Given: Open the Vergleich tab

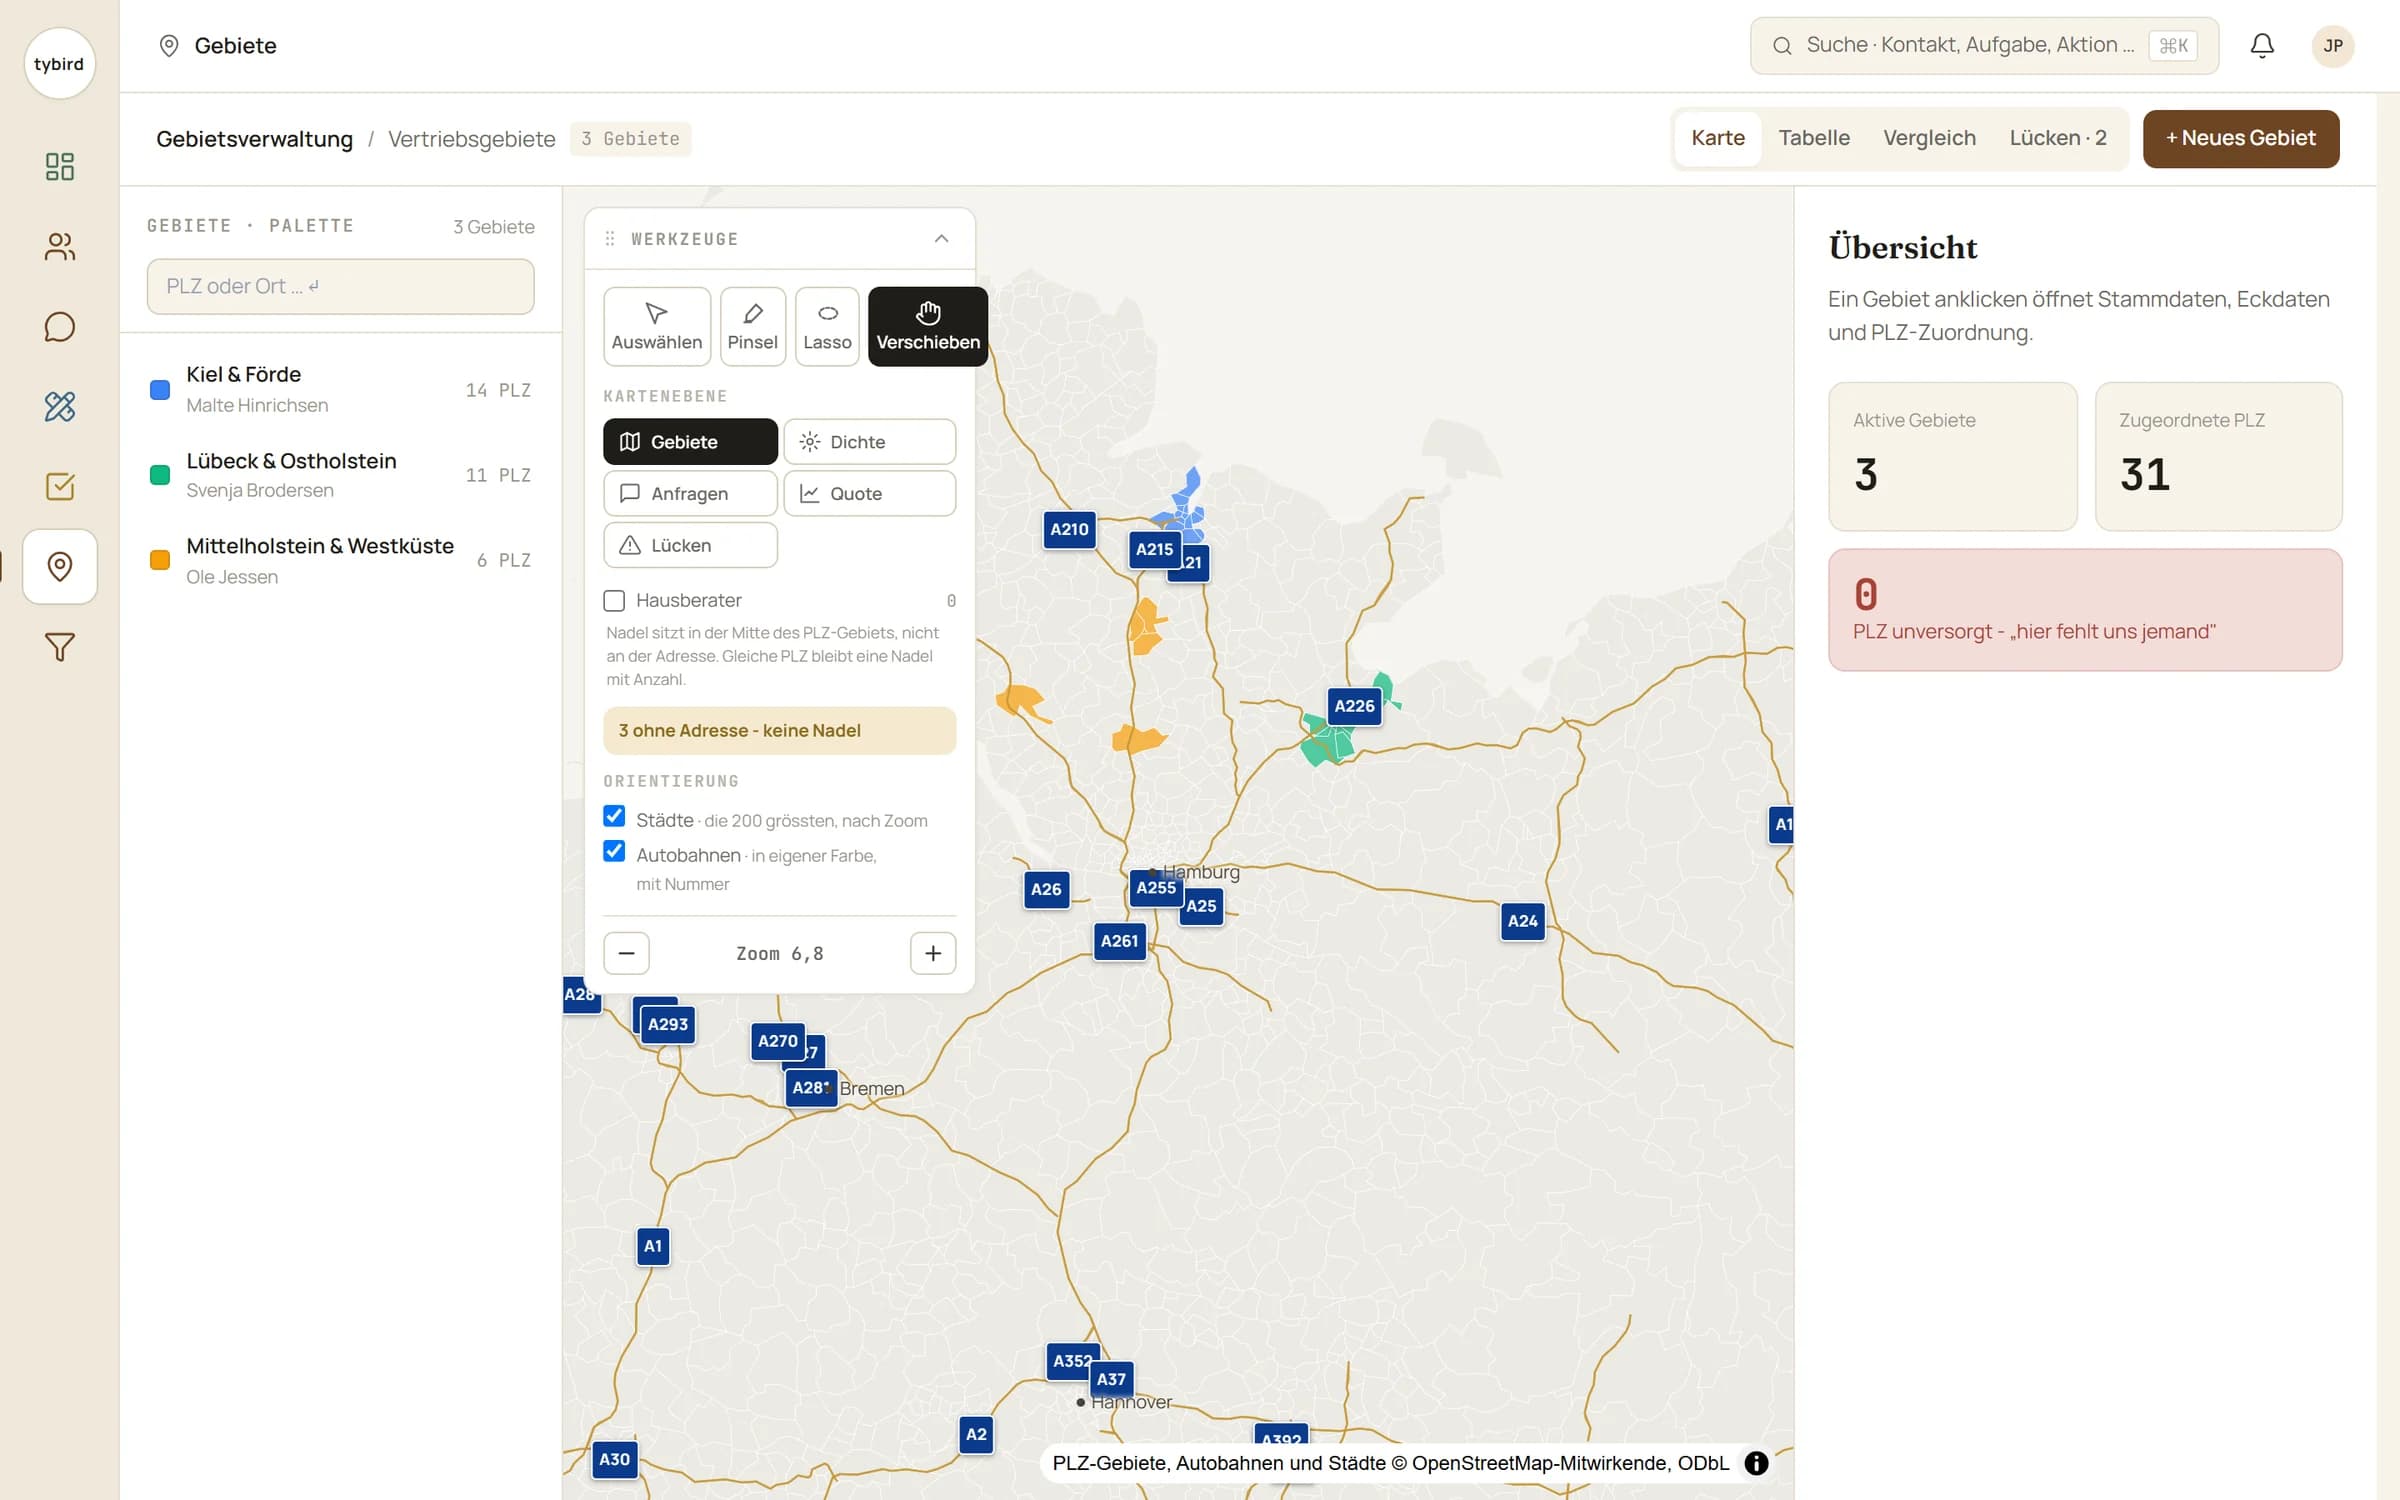Looking at the screenshot, I should pyautogui.click(x=1929, y=138).
